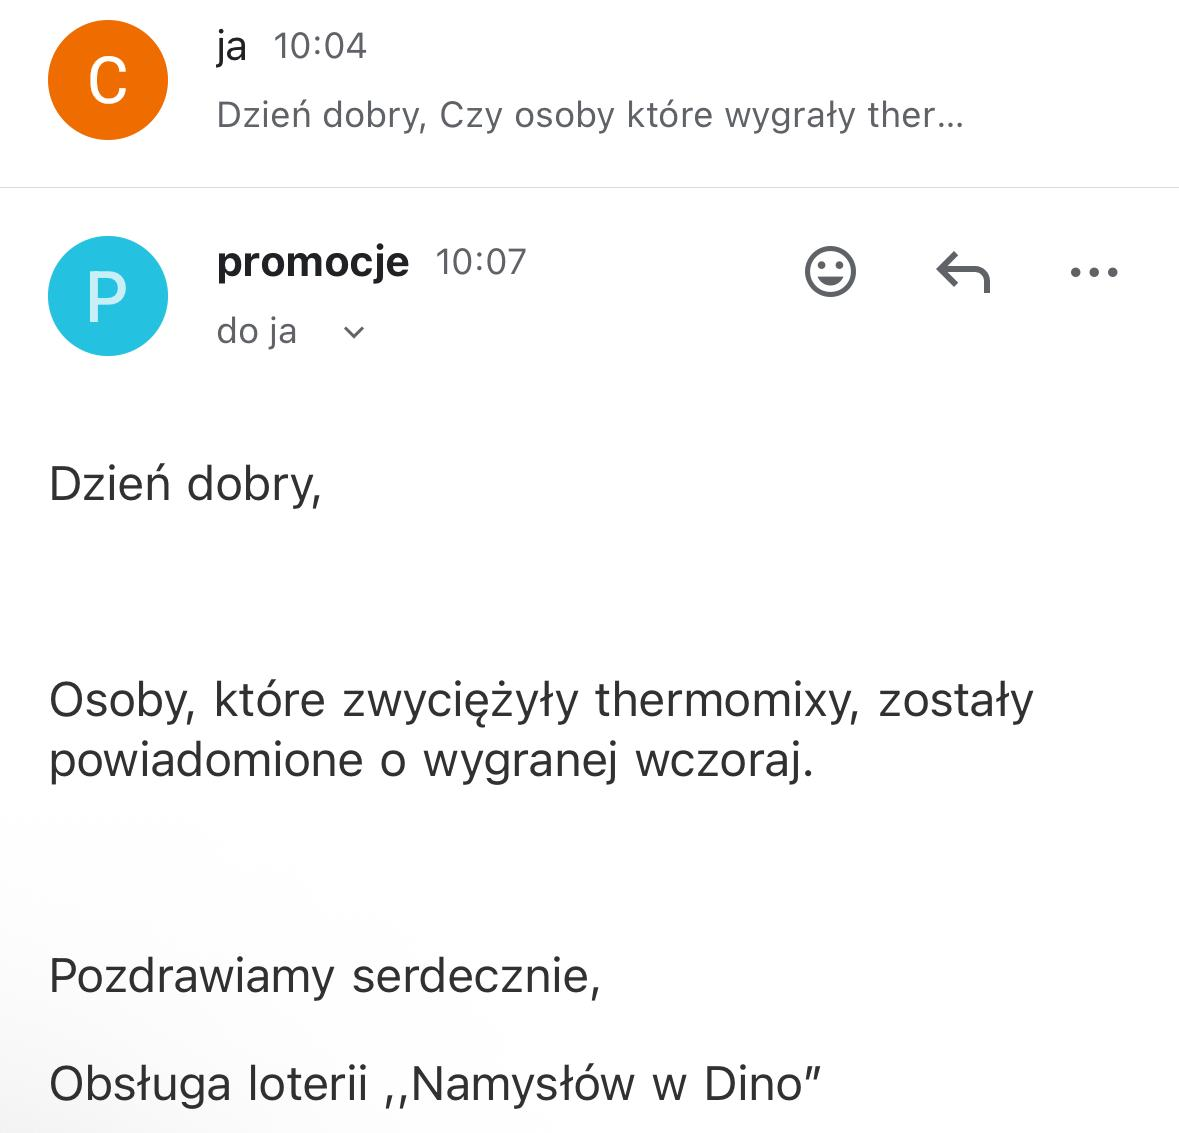Open the three-dot more options menu

pos(1093,271)
